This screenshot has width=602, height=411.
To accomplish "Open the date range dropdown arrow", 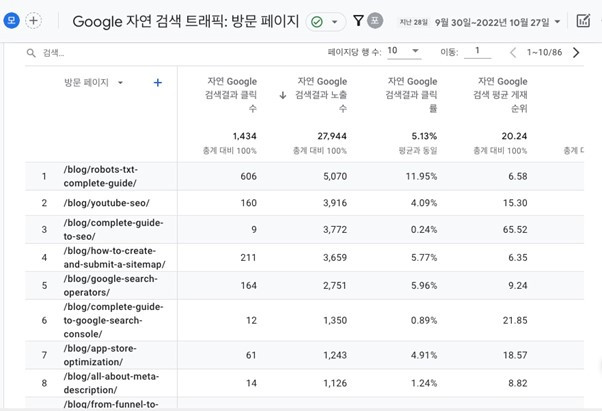I will coord(557,22).
